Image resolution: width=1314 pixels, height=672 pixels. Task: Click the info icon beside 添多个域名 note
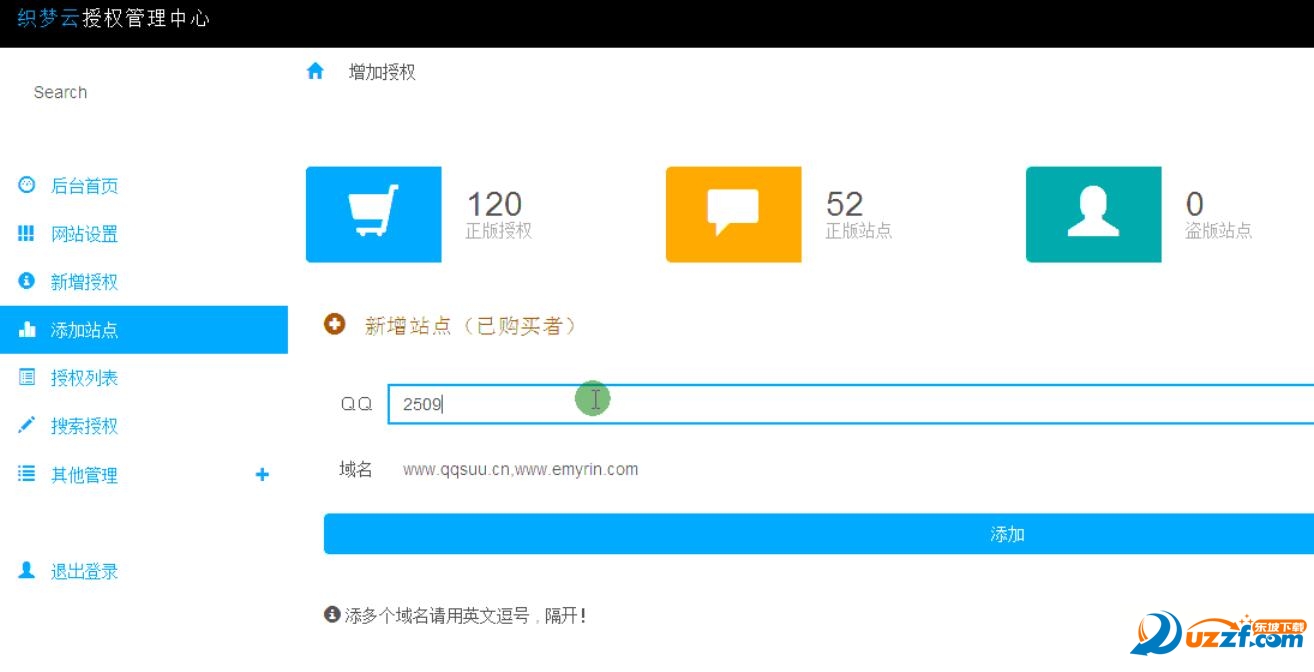[332, 614]
